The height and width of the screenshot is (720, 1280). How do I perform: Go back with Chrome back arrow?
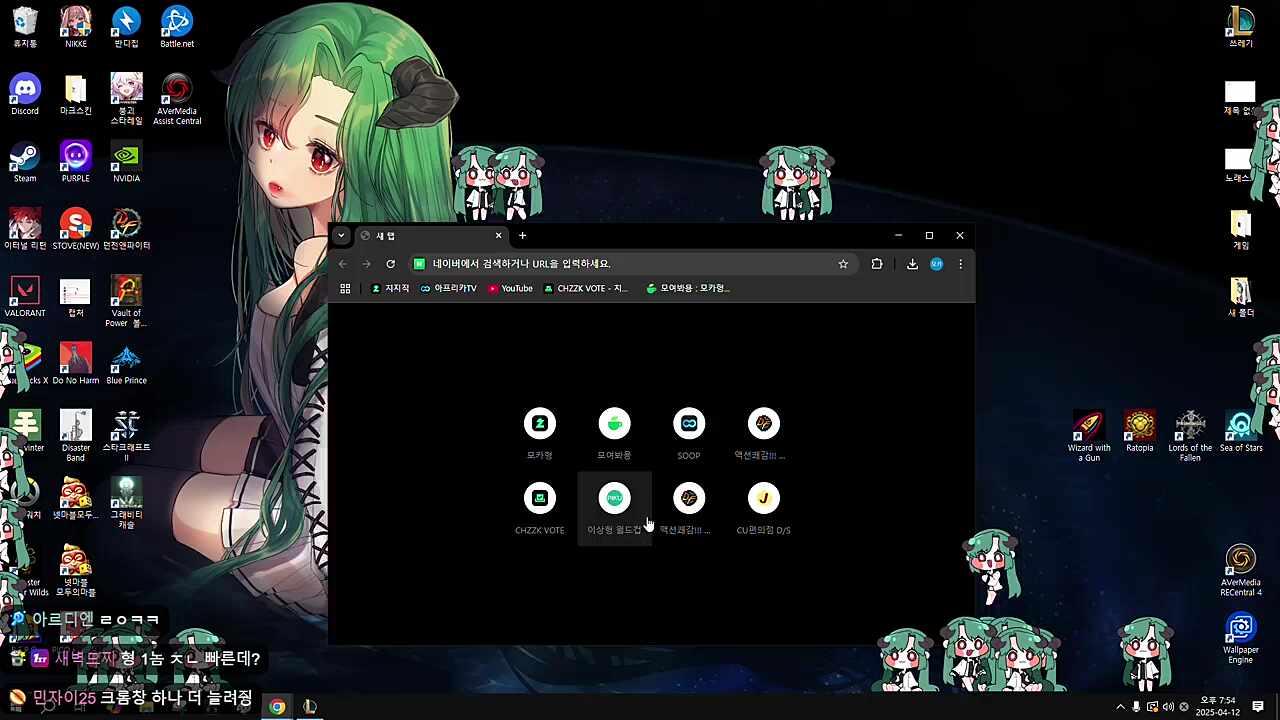(343, 264)
